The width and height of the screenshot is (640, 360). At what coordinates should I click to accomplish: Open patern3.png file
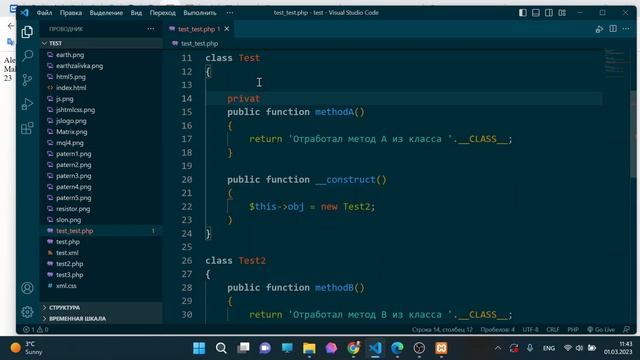point(73,176)
